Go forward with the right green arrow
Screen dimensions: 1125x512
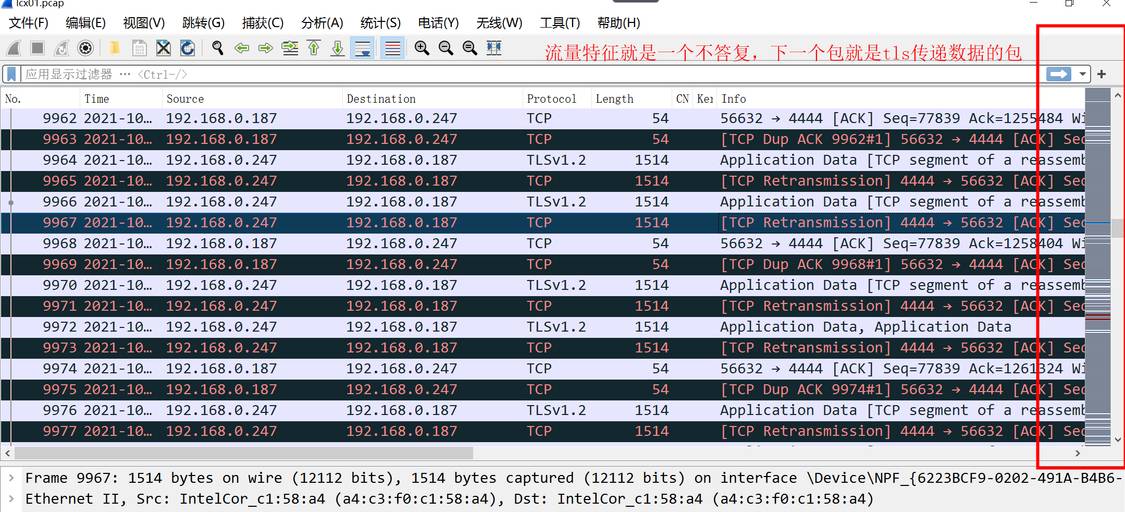pos(265,49)
